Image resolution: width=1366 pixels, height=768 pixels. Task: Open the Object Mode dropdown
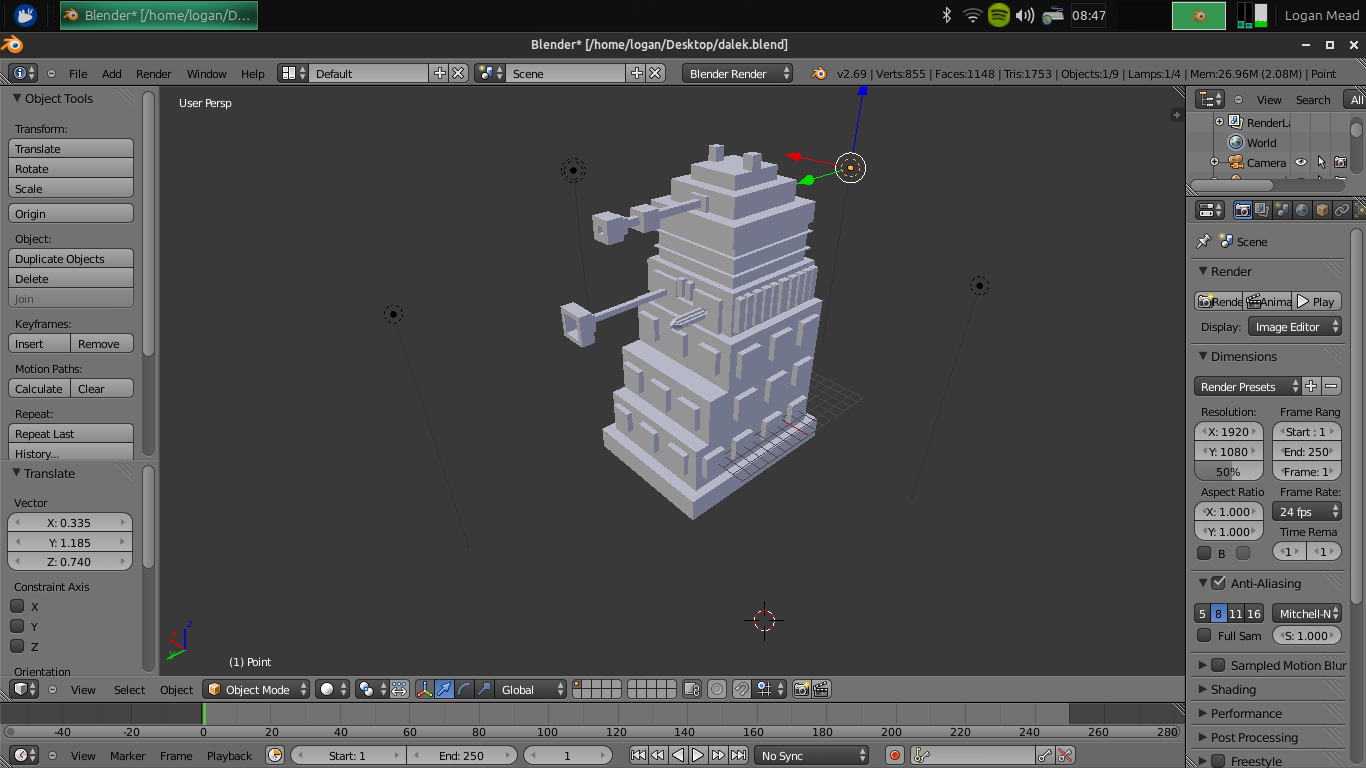coord(256,689)
